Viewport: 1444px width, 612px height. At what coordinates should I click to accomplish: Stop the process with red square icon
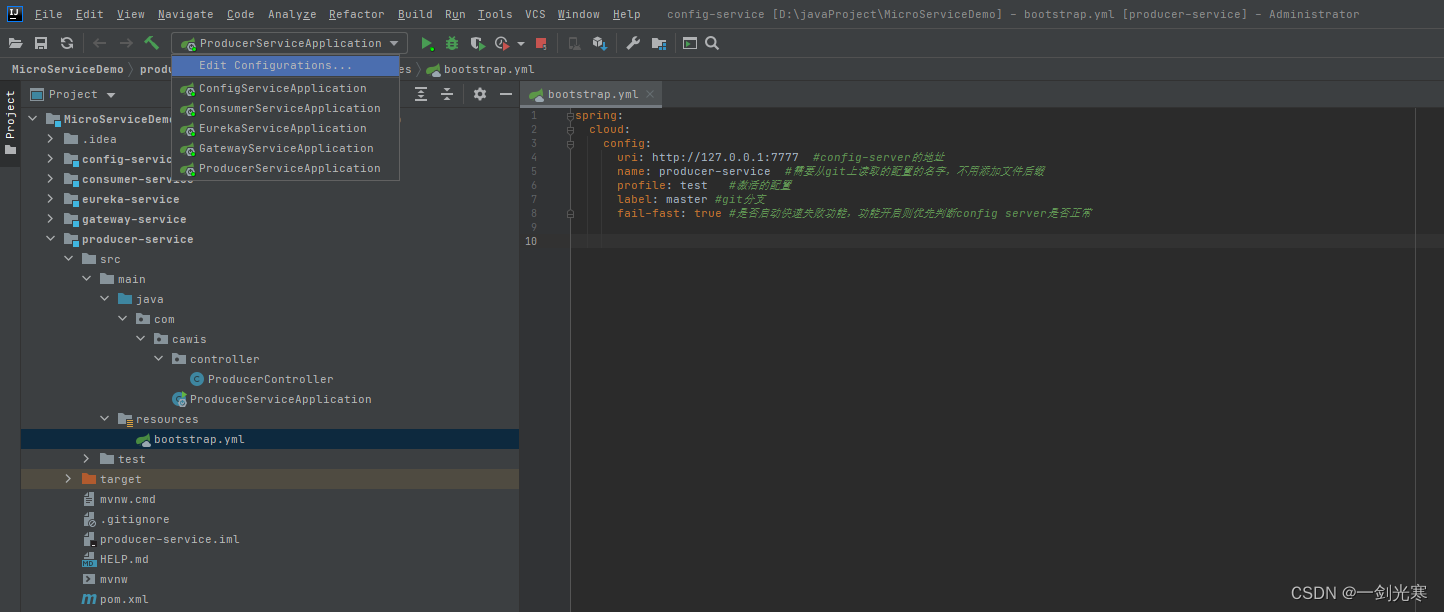[x=541, y=43]
